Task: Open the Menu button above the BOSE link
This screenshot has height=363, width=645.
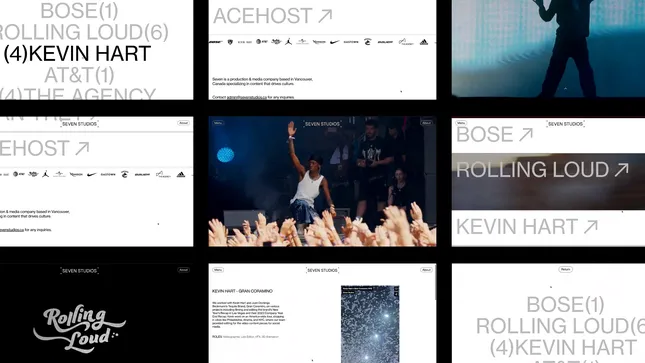Action: pyautogui.click(x=461, y=123)
